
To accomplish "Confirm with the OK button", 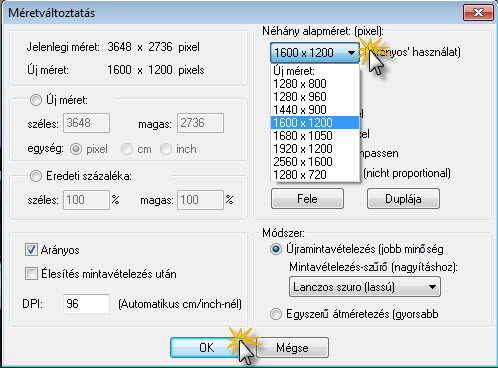I will (x=207, y=348).
